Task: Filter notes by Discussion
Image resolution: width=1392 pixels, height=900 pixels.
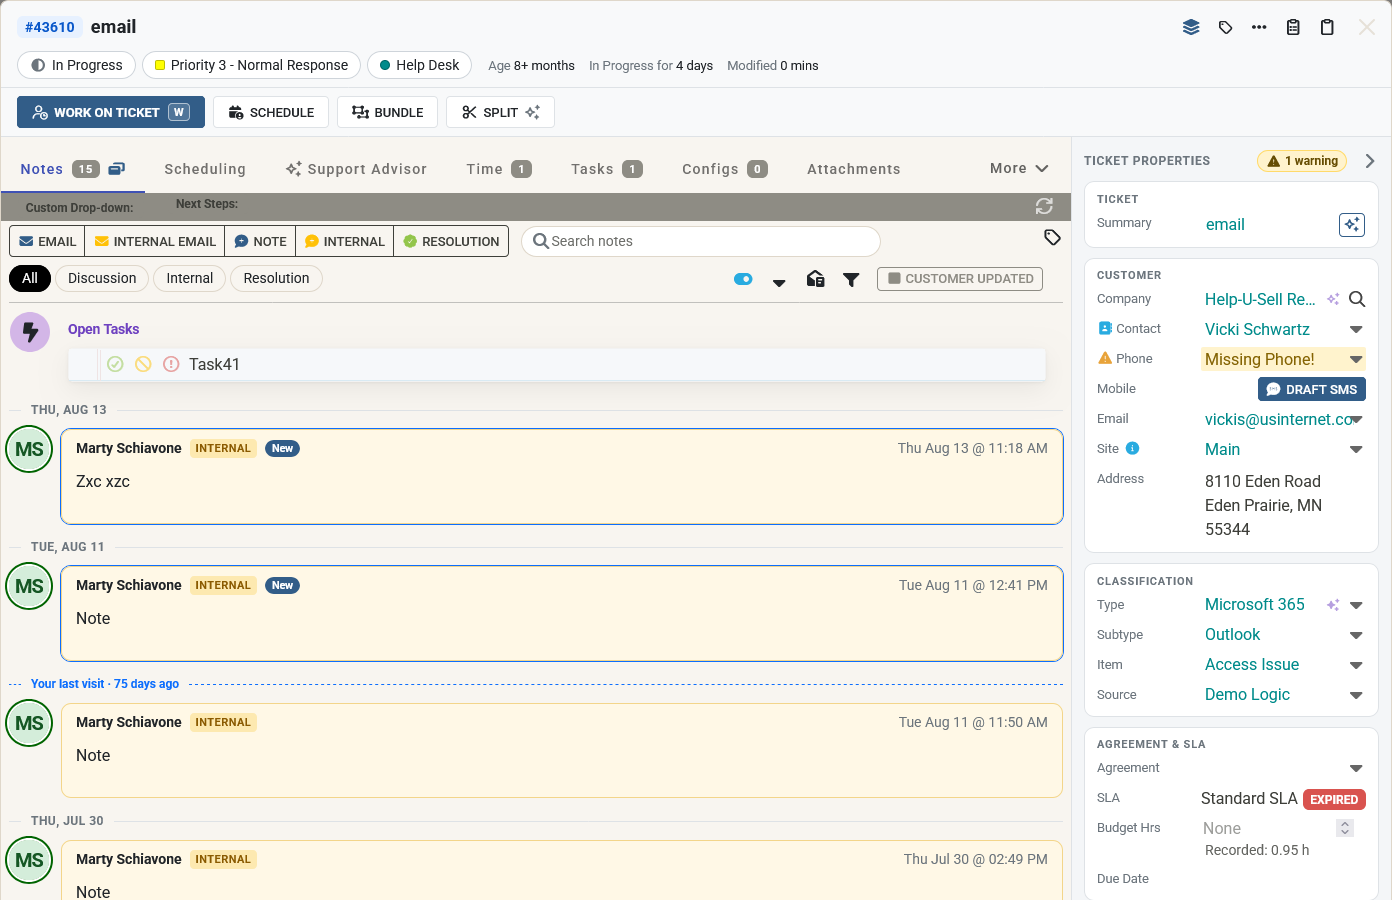Action: tap(102, 278)
